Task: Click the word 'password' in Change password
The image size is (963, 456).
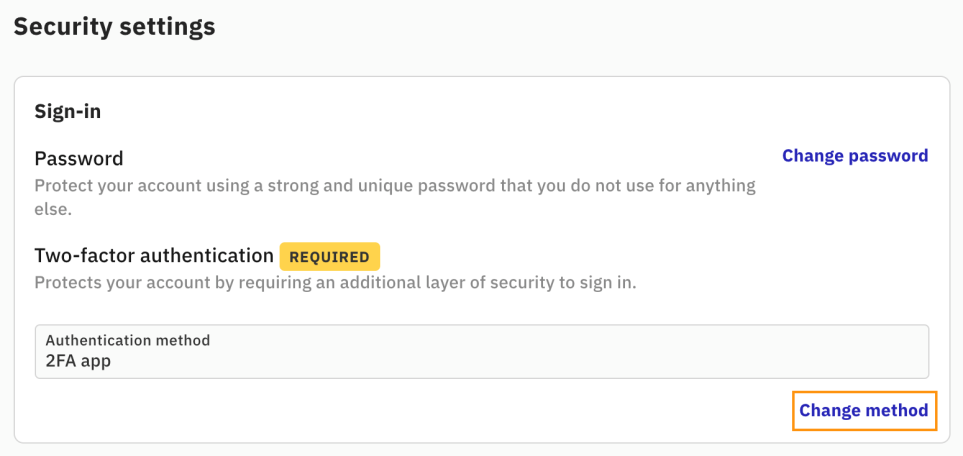Action: point(888,156)
